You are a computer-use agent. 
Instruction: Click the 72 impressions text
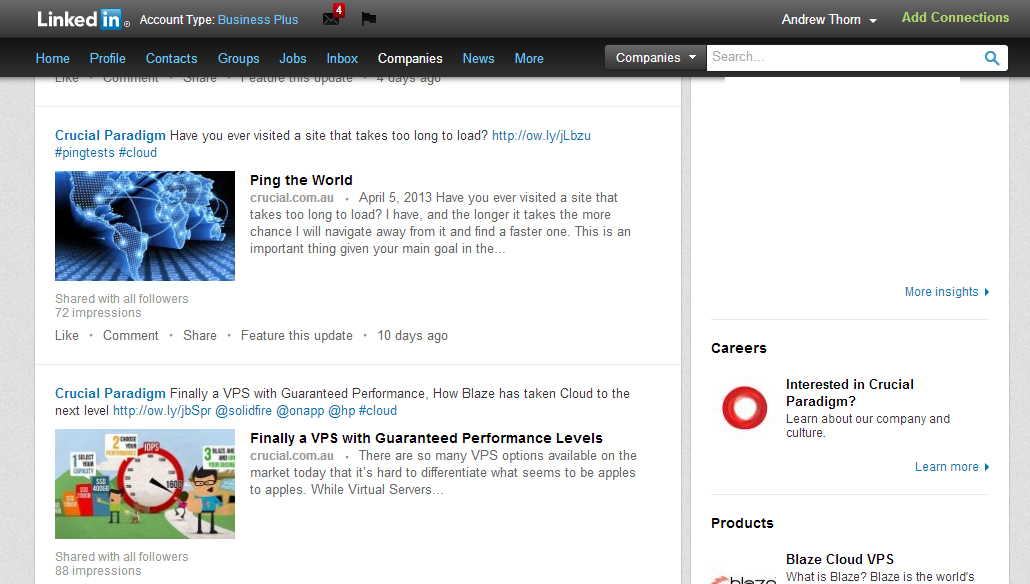coord(98,313)
